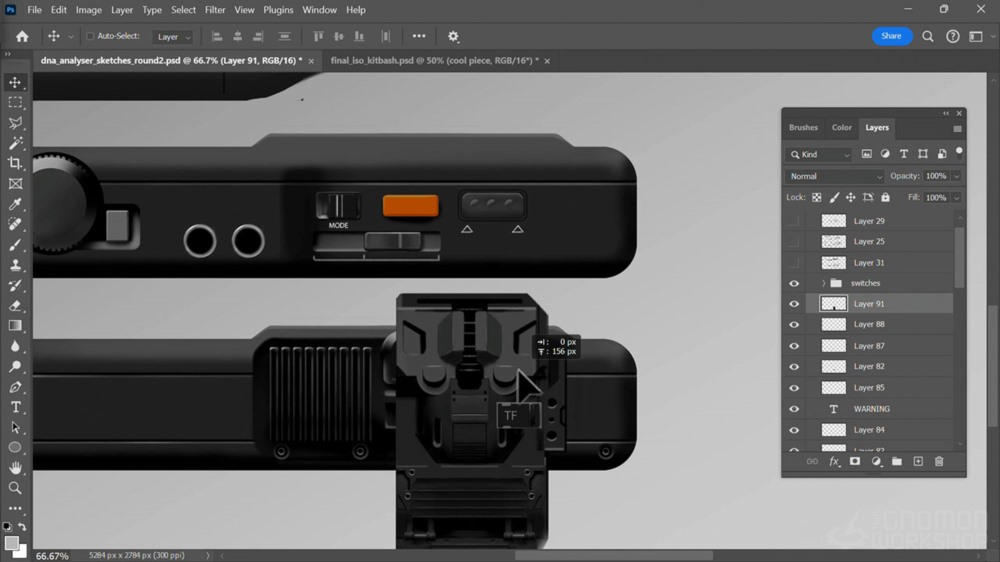Select the Gradient tool
Image resolution: width=1000 pixels, height=562 pixels.
pyautogui.click(x=15, y=326)
